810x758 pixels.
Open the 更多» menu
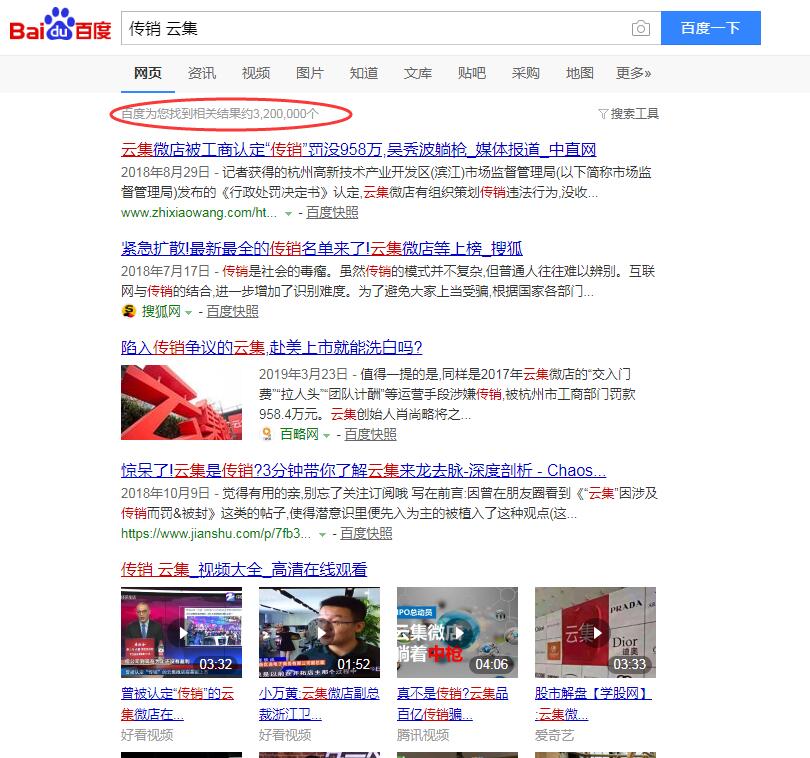click(633, 73)
